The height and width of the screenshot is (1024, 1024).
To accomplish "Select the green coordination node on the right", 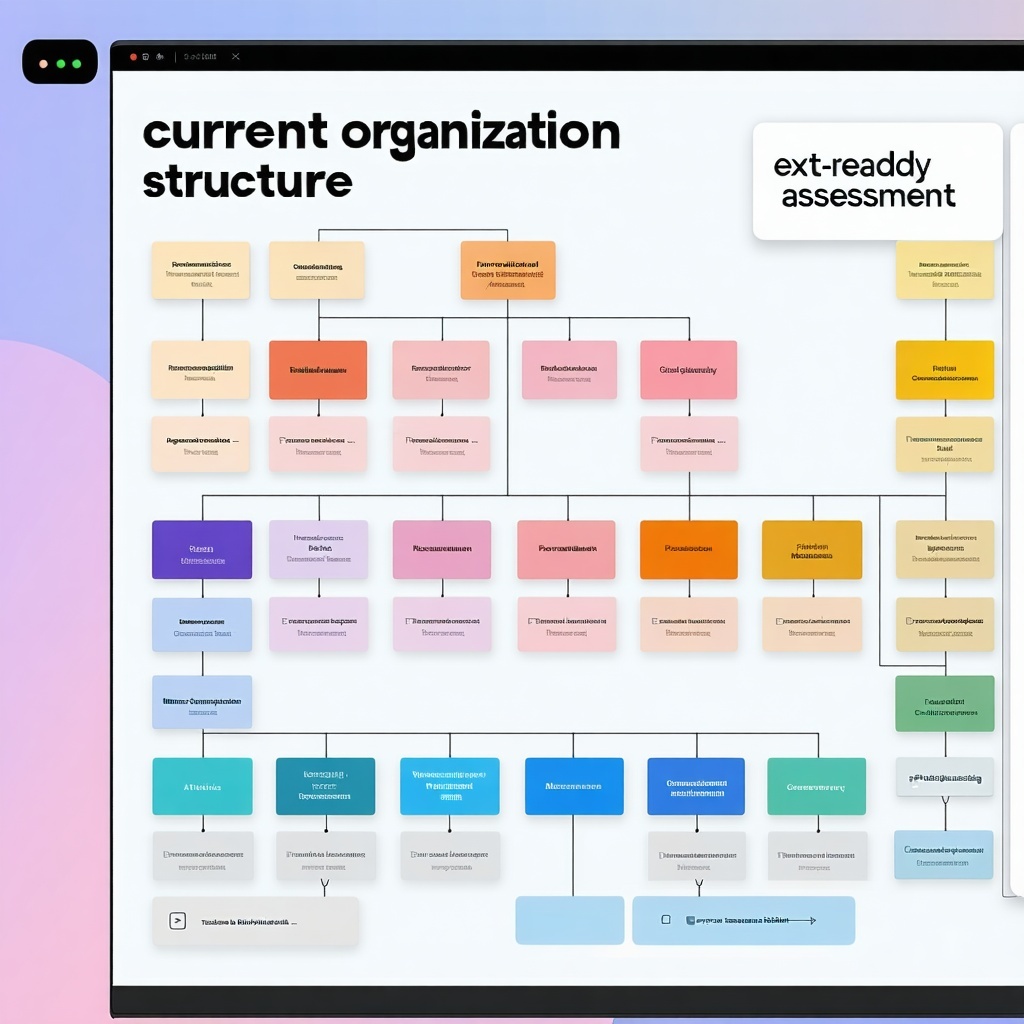I will click(944, 703).
